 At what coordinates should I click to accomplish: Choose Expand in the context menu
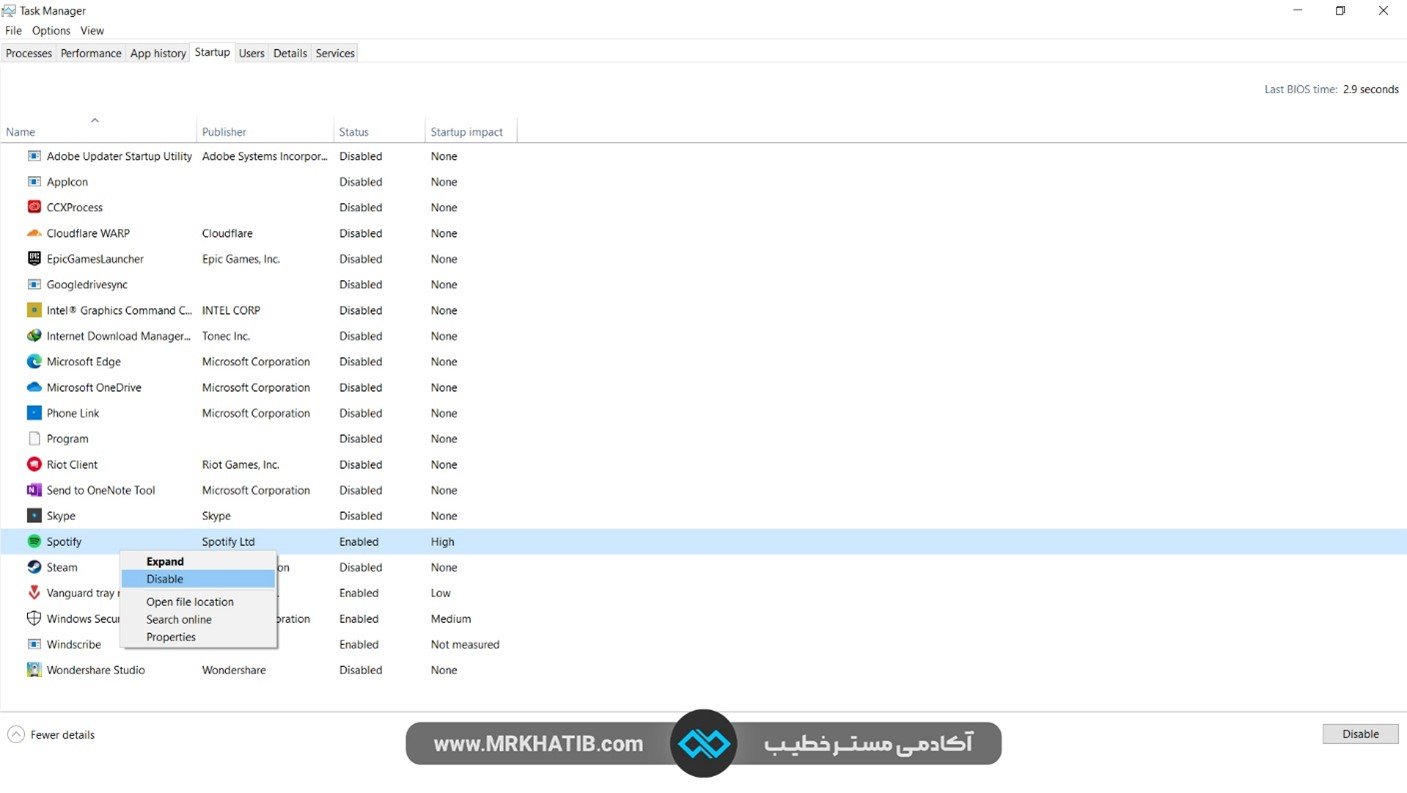point(198,562)
